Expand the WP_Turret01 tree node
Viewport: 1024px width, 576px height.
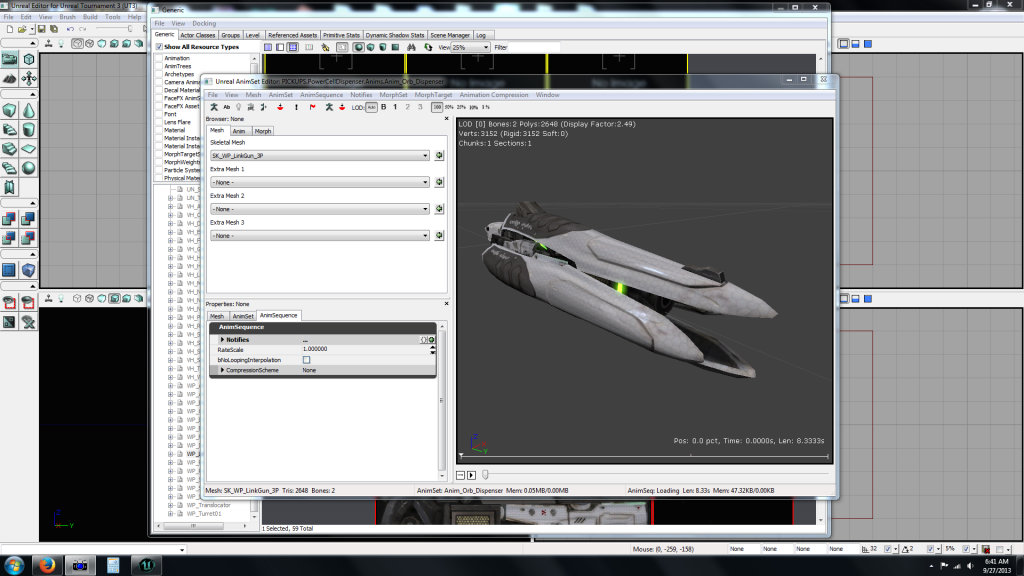tap(170, 513)
